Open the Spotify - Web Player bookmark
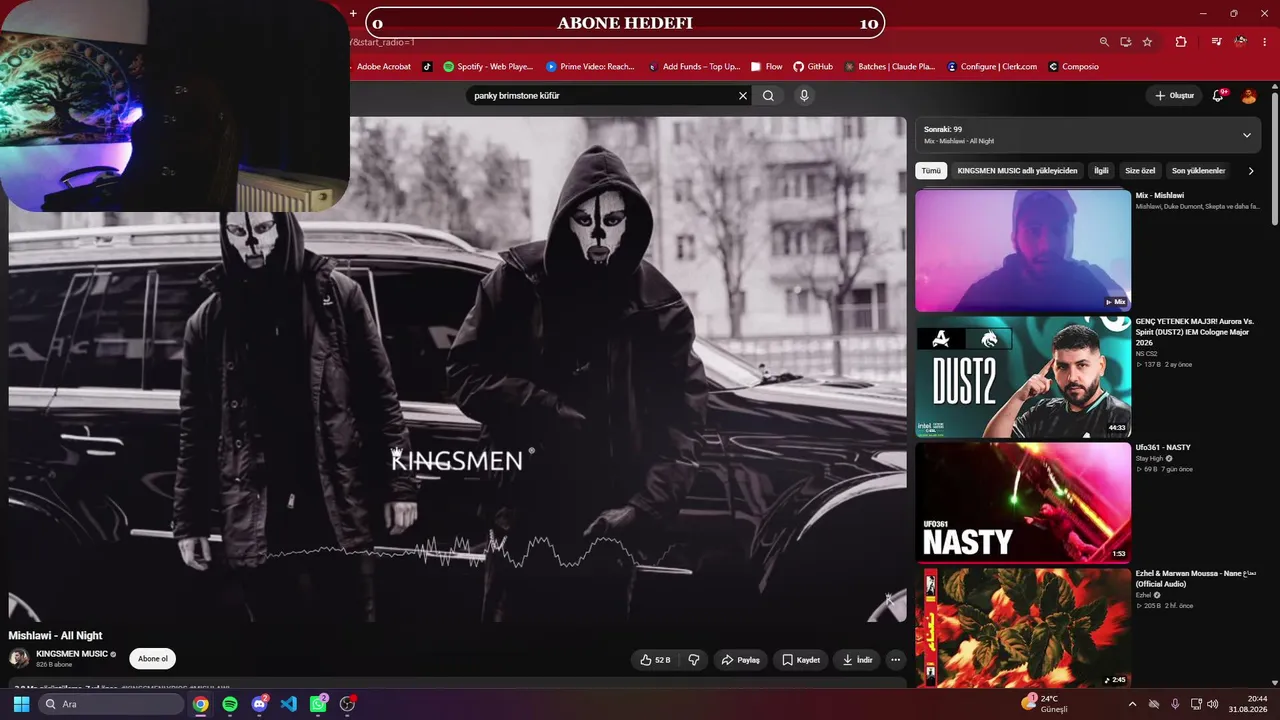This screenshot has height=720, width=1280. coord(488,67)
